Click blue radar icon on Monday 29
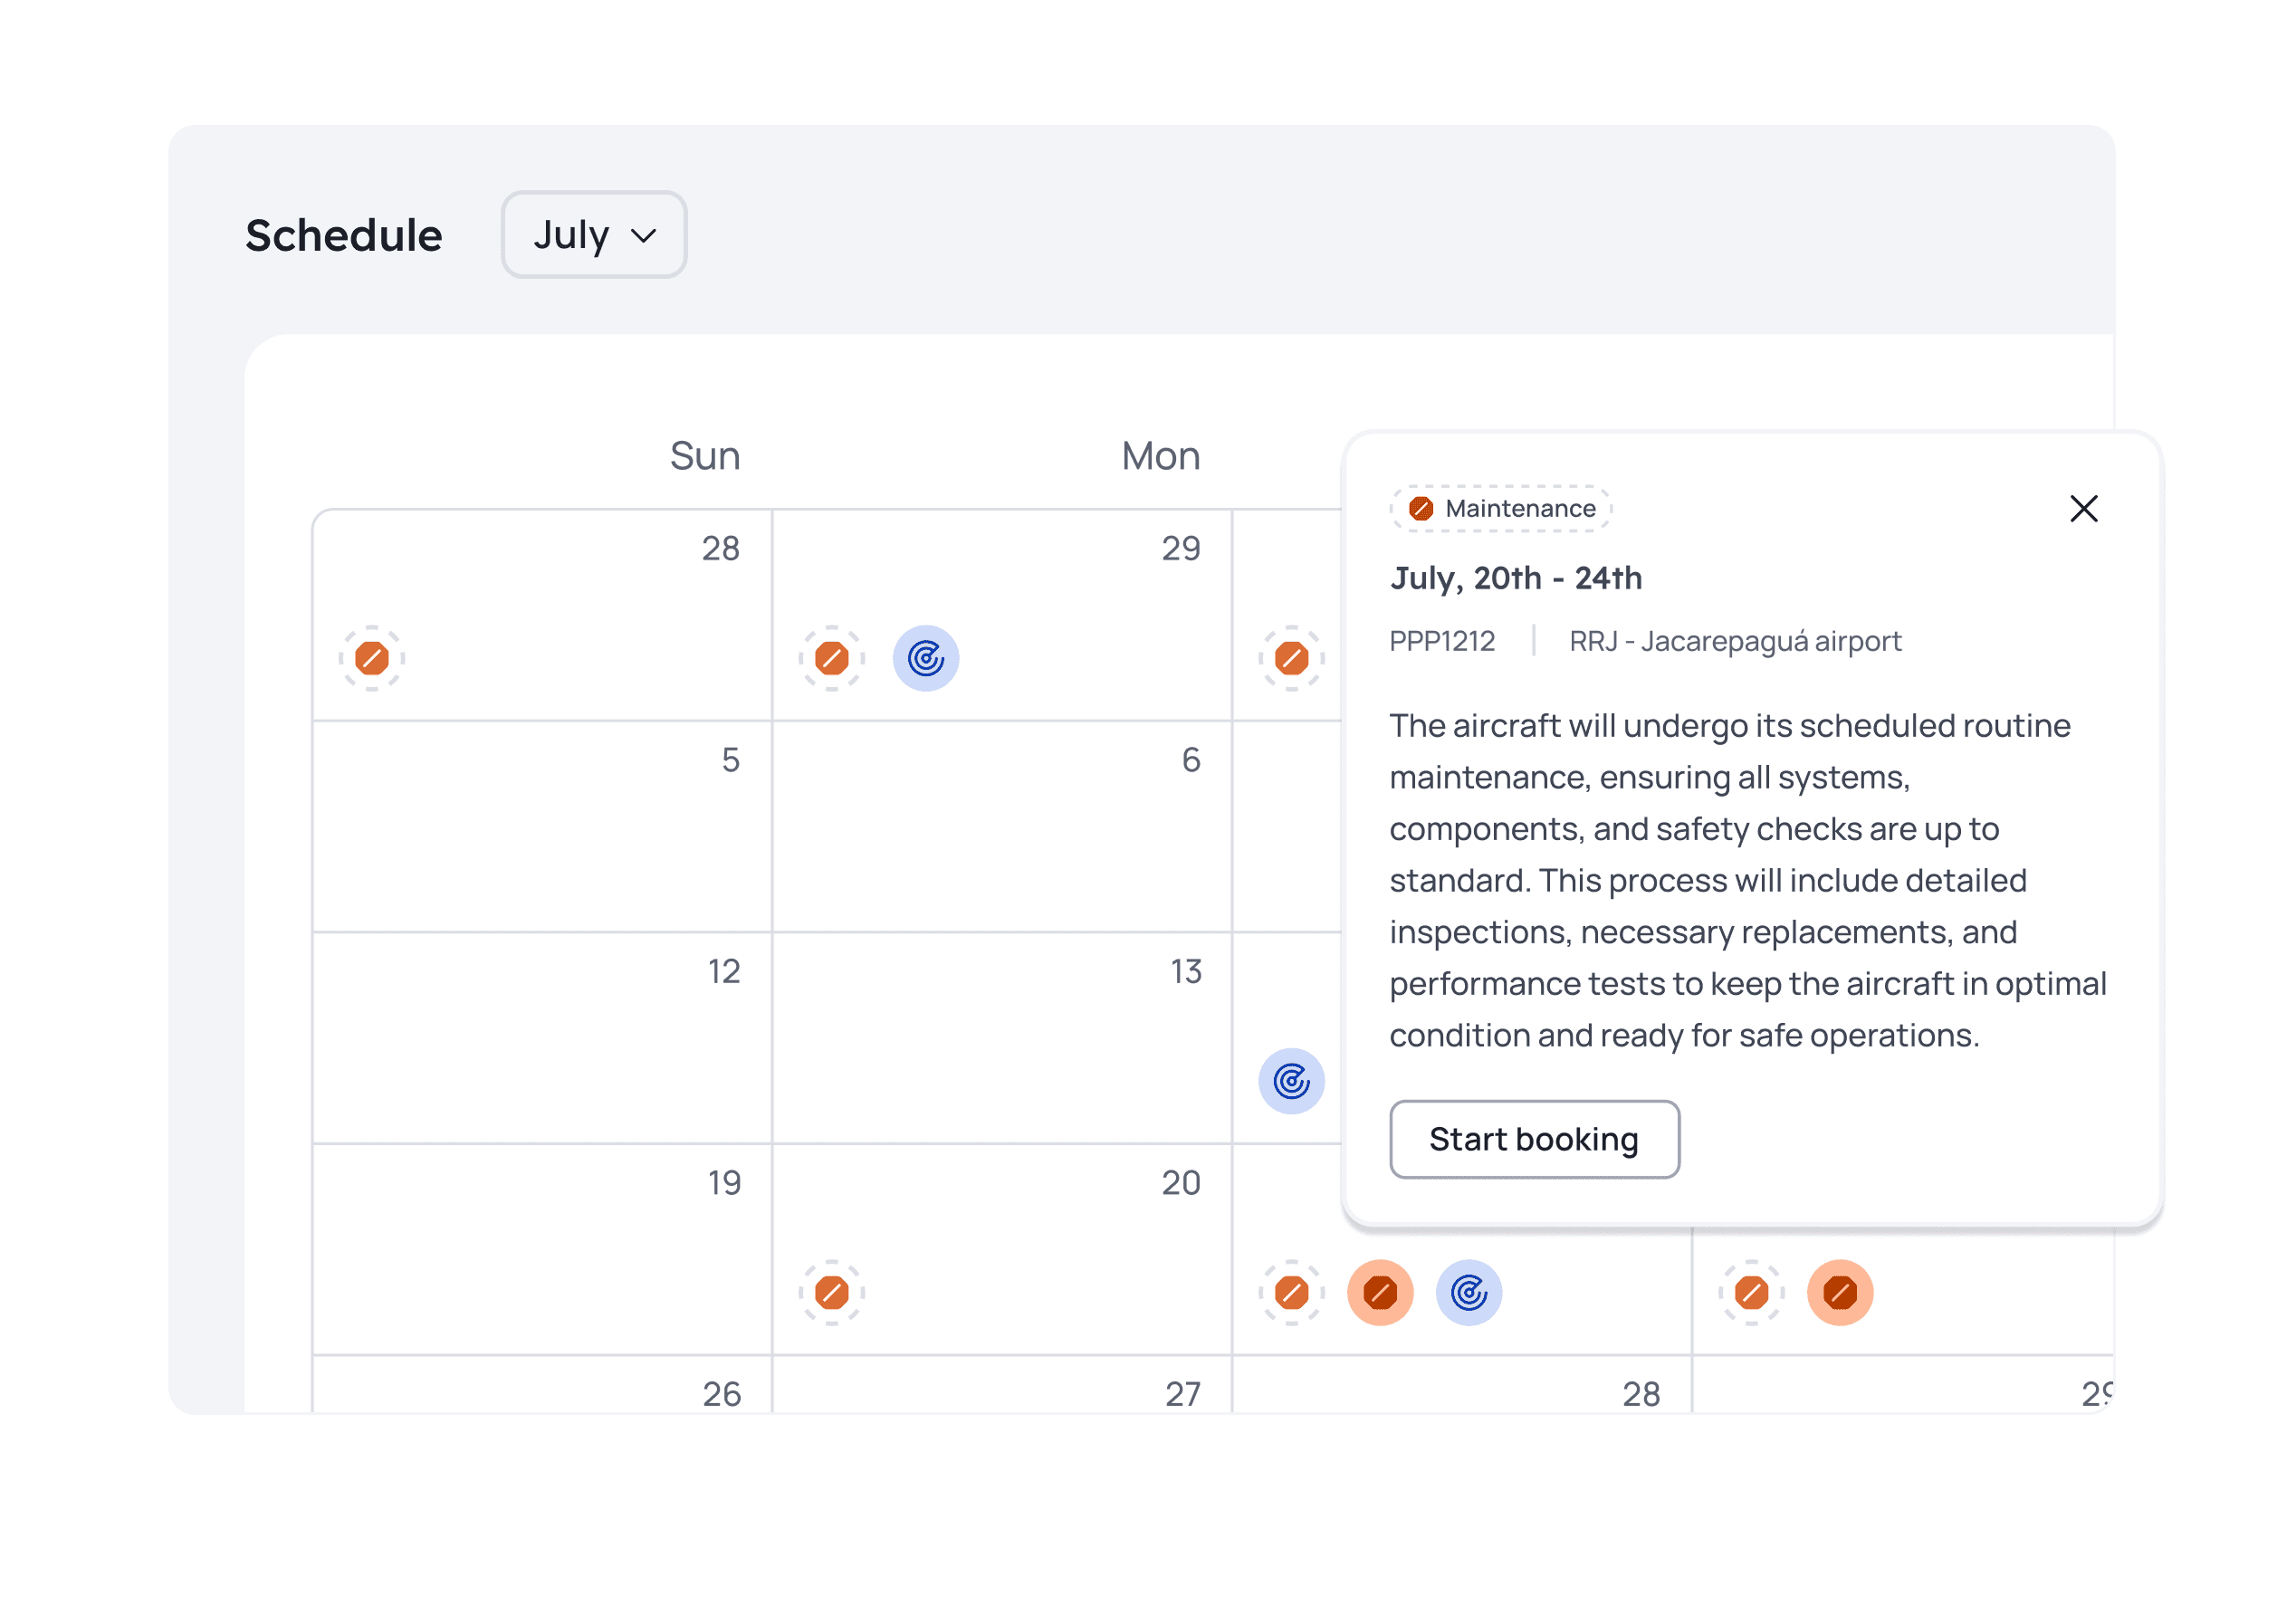The image size is (2287, 1624). [x=926, y=659]
